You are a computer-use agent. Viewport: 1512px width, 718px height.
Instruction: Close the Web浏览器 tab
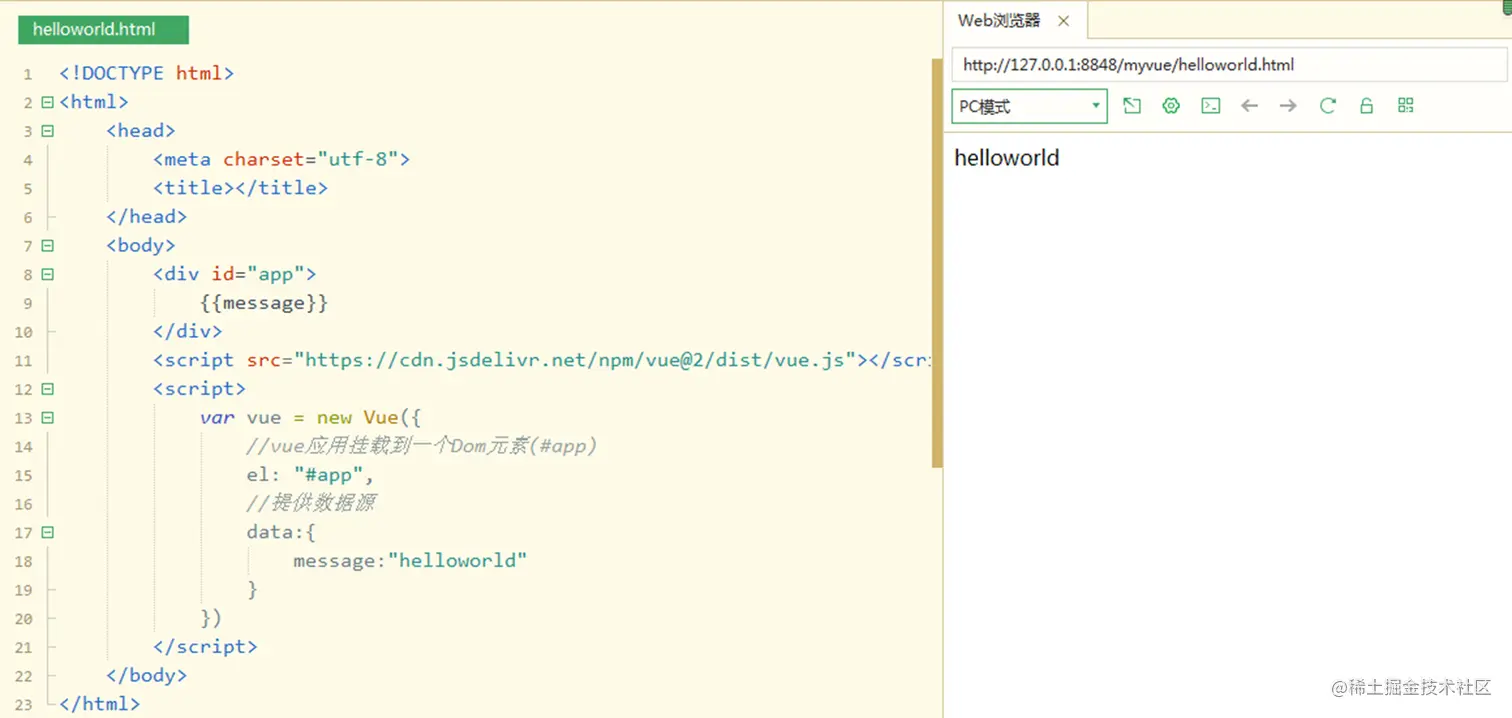1064,21
